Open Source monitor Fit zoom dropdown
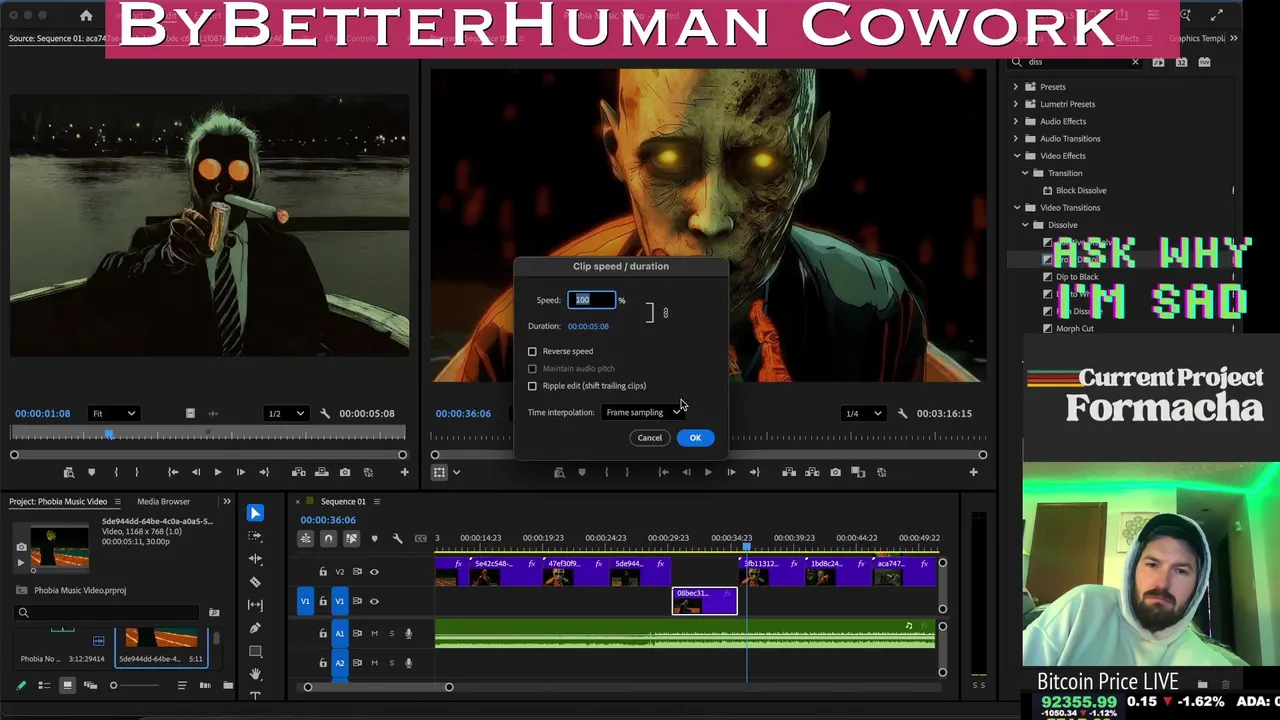This screenshot has width=1280, height=720. [x=114, y=413]
